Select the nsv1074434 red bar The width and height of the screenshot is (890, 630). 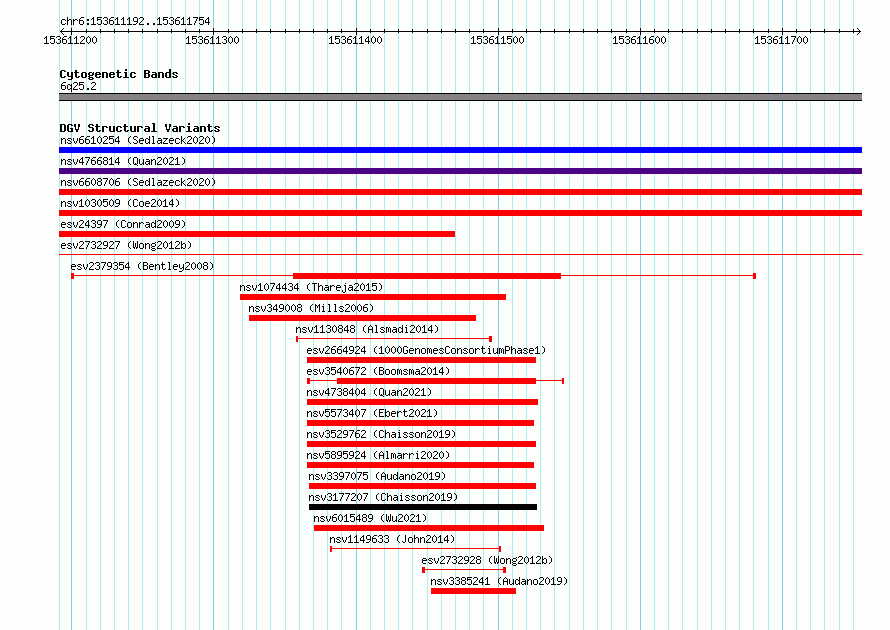point(373,297)
